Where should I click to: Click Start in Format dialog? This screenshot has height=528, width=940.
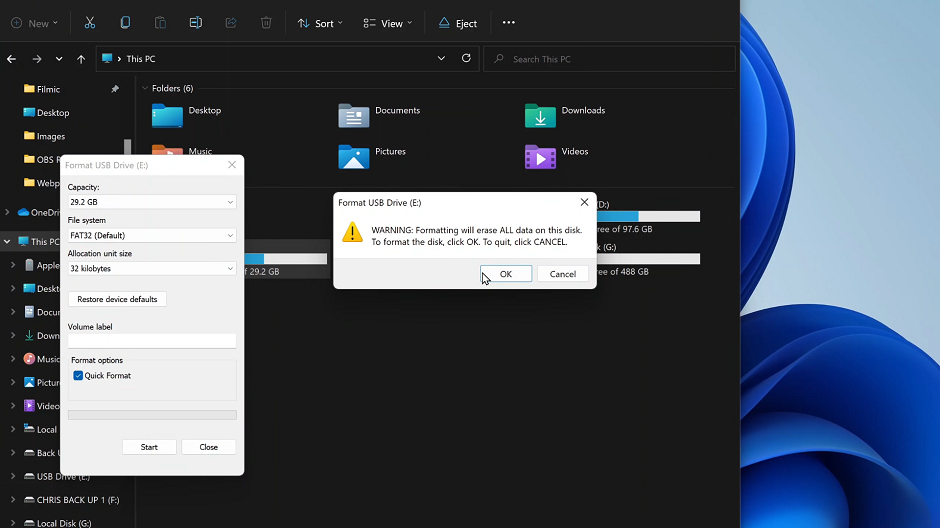[149, 447]
